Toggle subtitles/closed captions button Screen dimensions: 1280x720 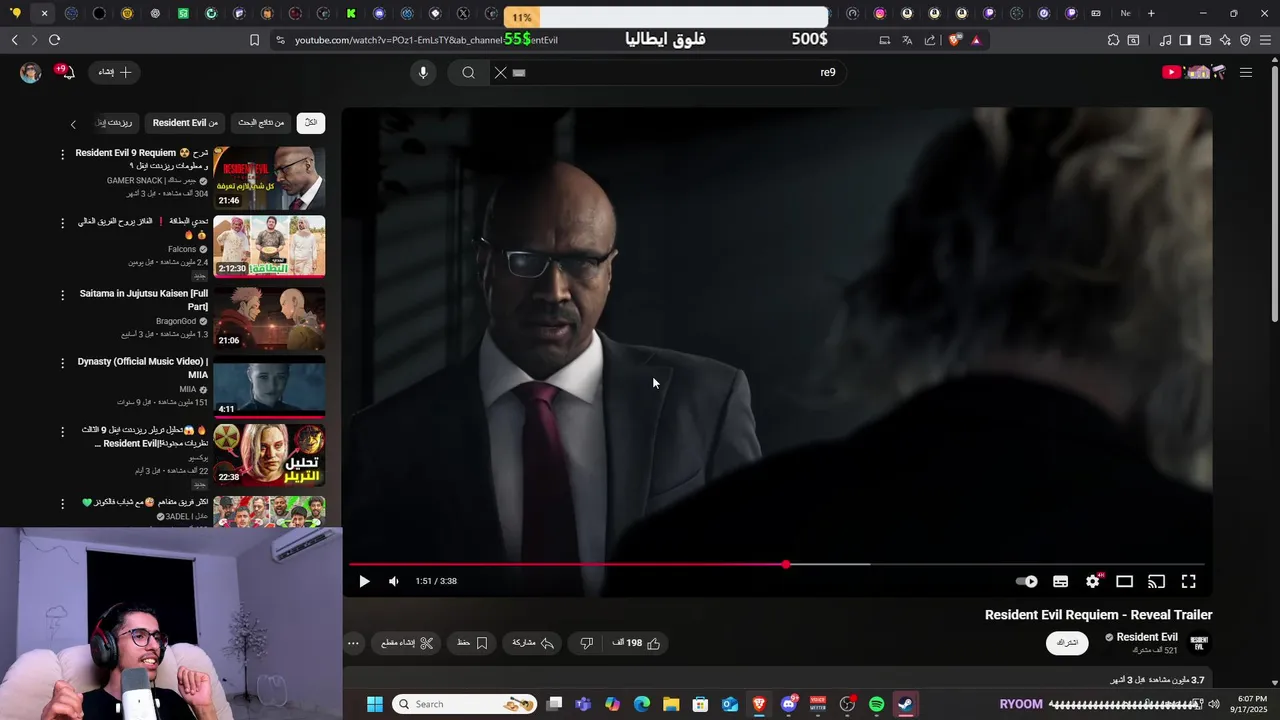tap(1061, 581)
